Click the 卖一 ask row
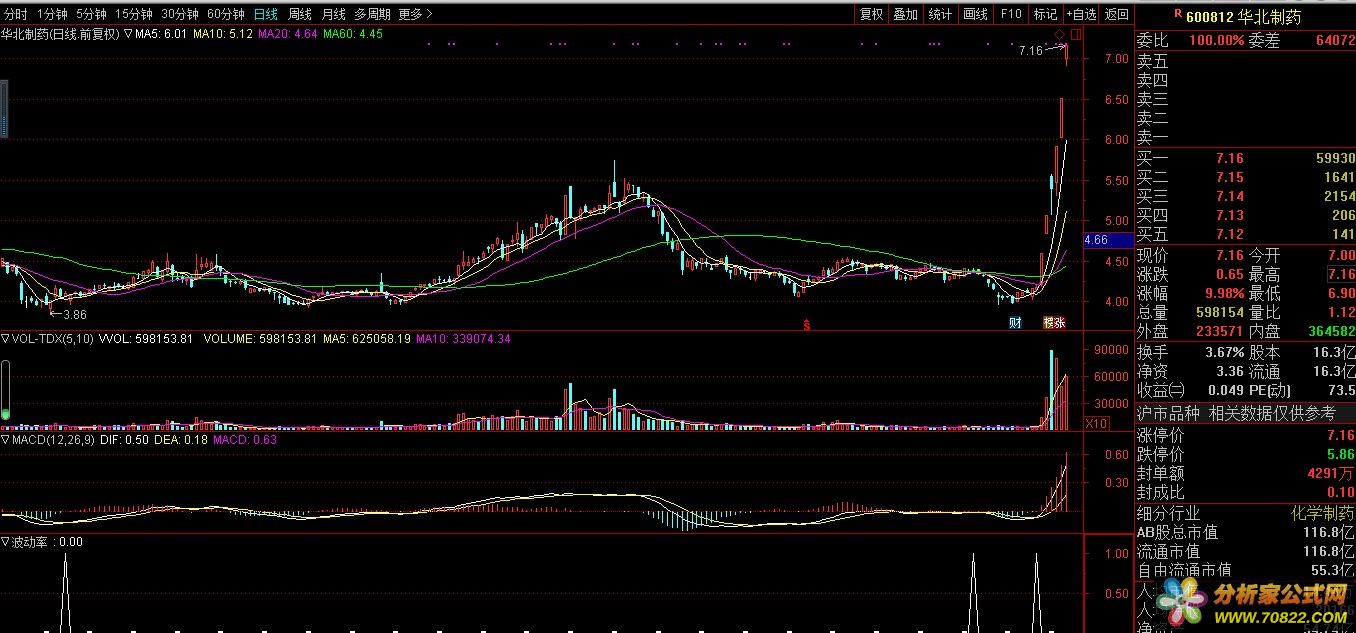The width and height of the screenshot is (1356, 633). tap(1245, 138)
